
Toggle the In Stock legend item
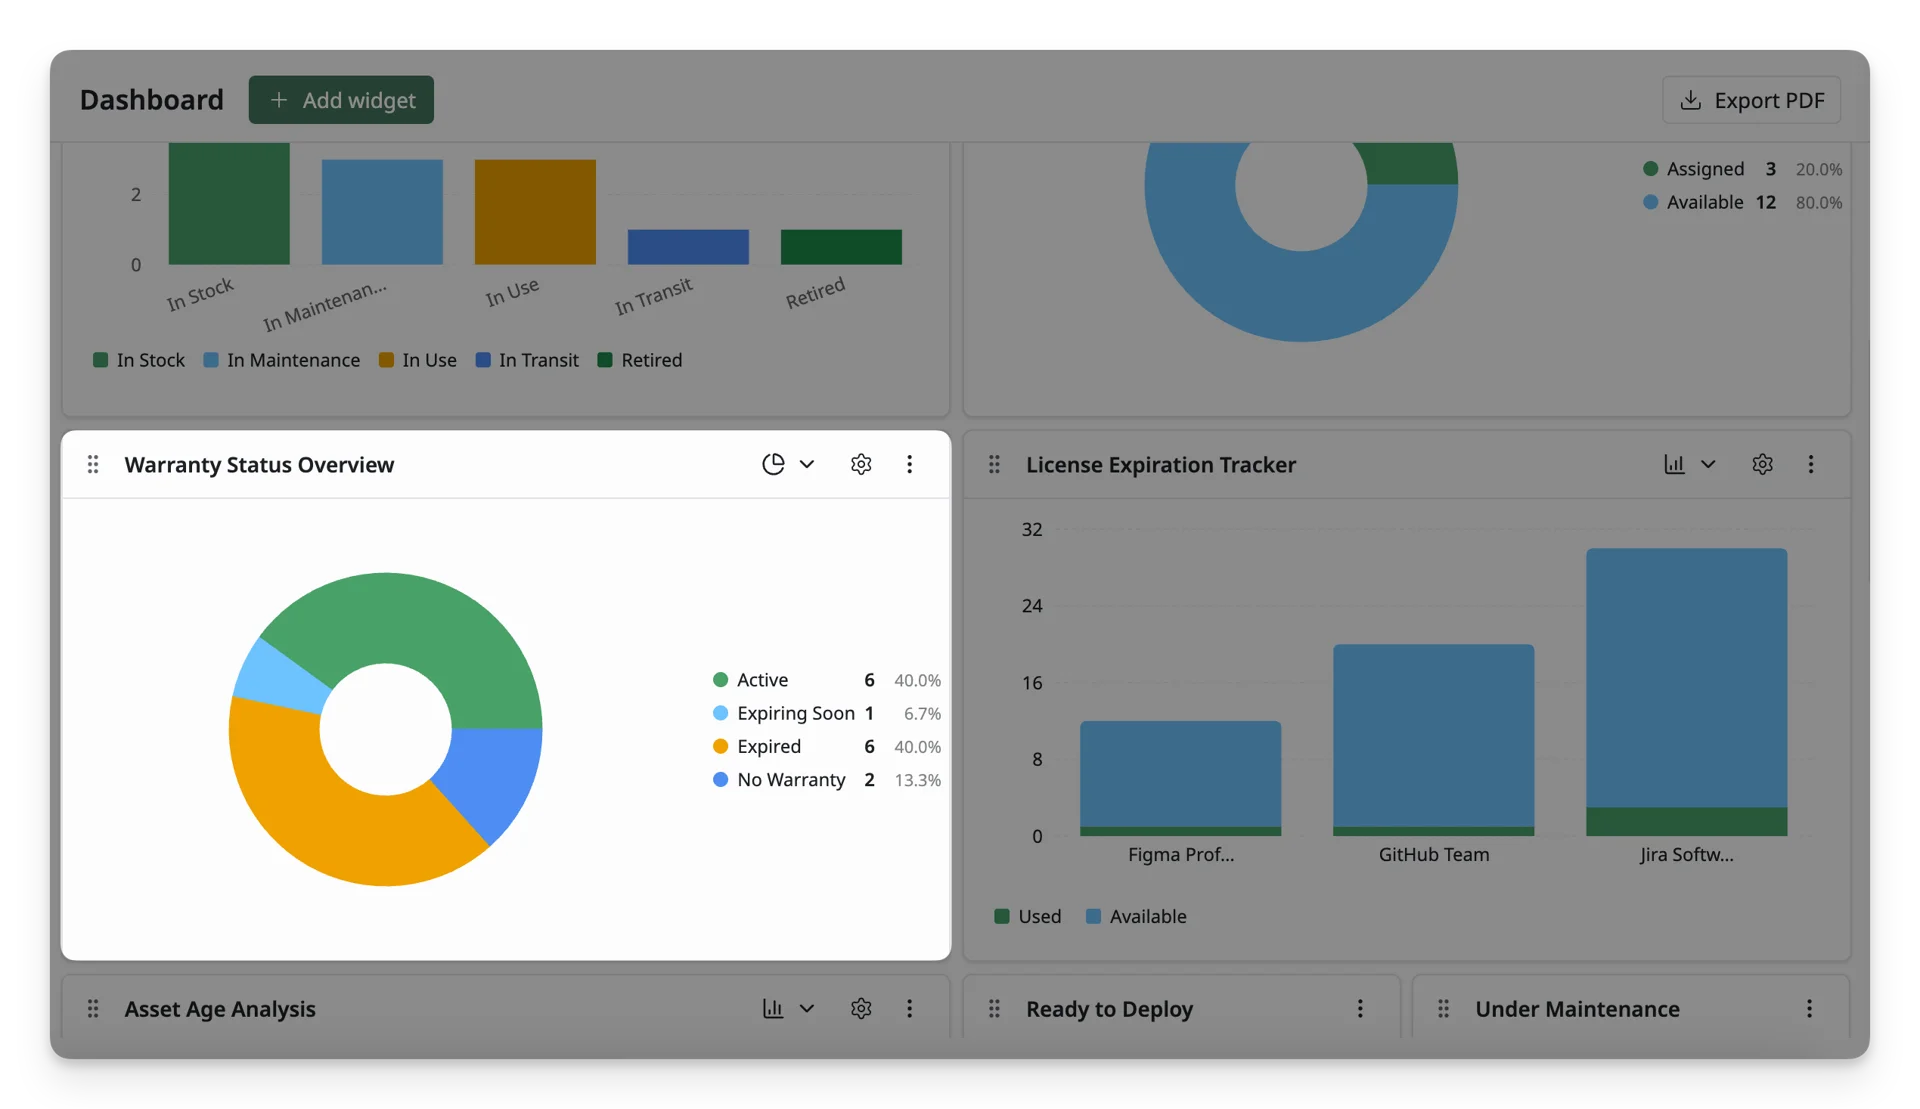point(139,360)
